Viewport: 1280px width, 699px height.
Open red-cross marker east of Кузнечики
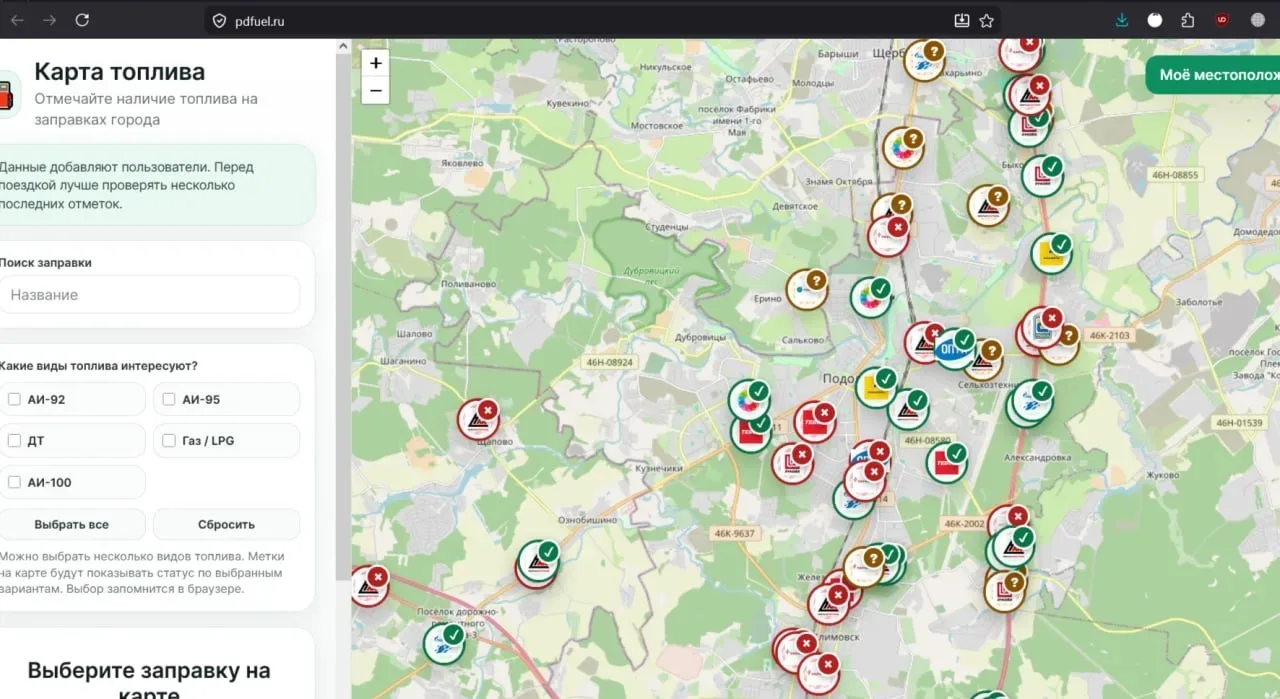click(x=792, y=463)
